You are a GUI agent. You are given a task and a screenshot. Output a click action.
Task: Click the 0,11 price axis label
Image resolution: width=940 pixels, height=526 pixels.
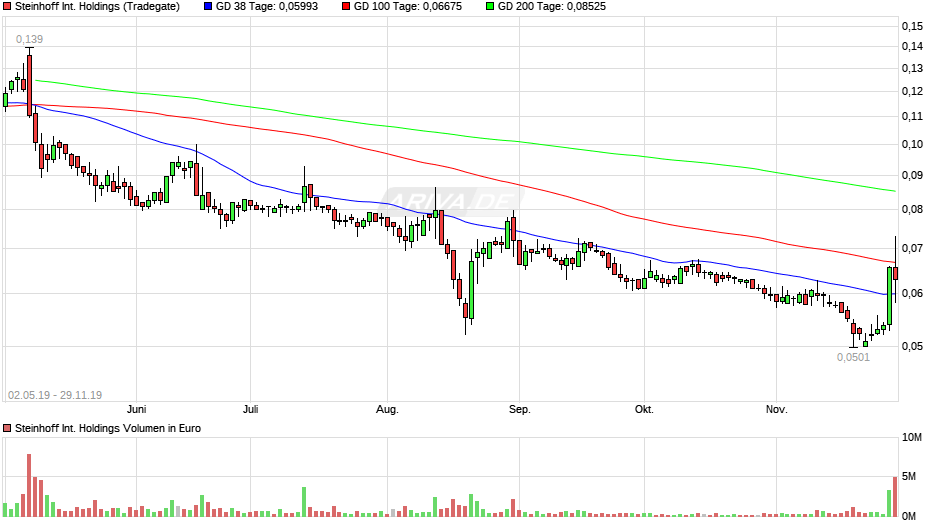[x=912, y=116]
